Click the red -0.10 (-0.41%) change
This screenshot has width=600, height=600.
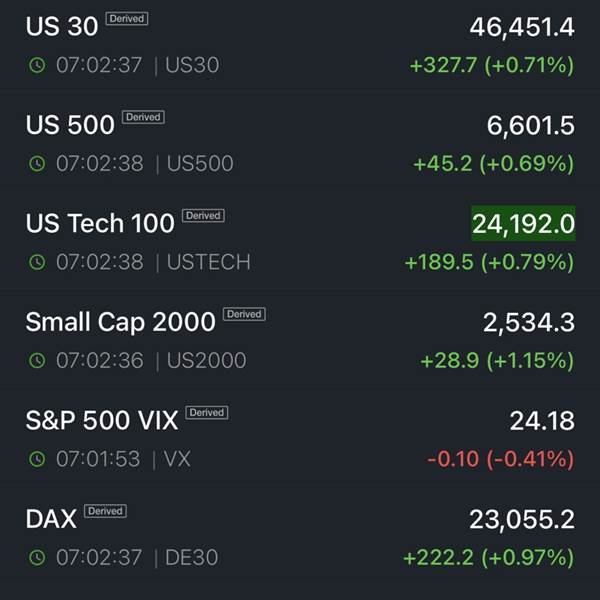pyautogui.click(x=500, y=459)
